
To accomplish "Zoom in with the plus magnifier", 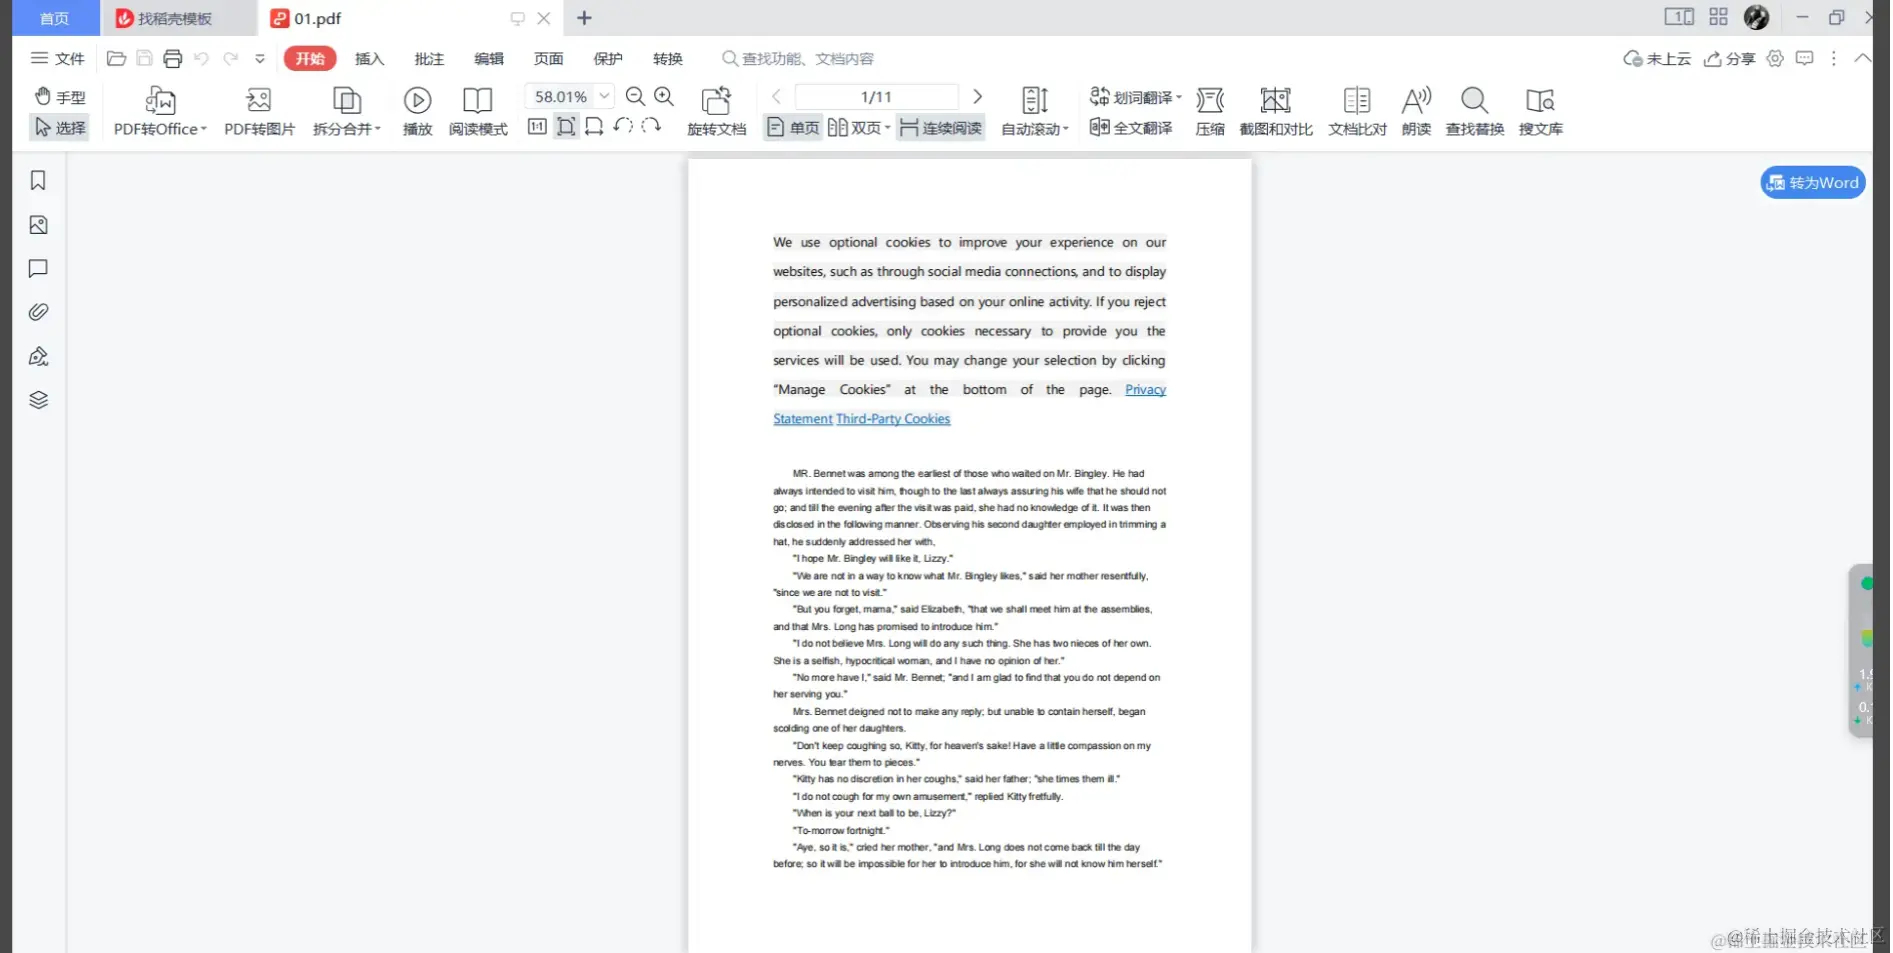I will (664, 96).
